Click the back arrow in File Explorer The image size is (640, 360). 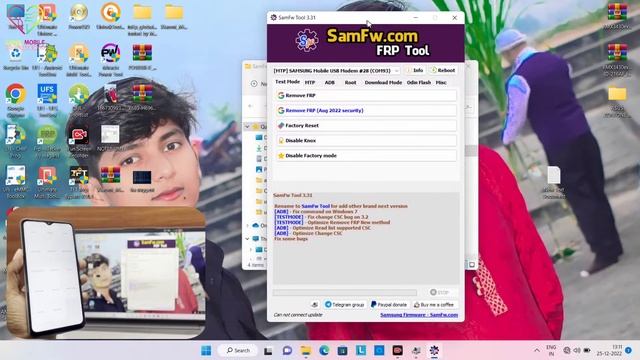point(251,106)
